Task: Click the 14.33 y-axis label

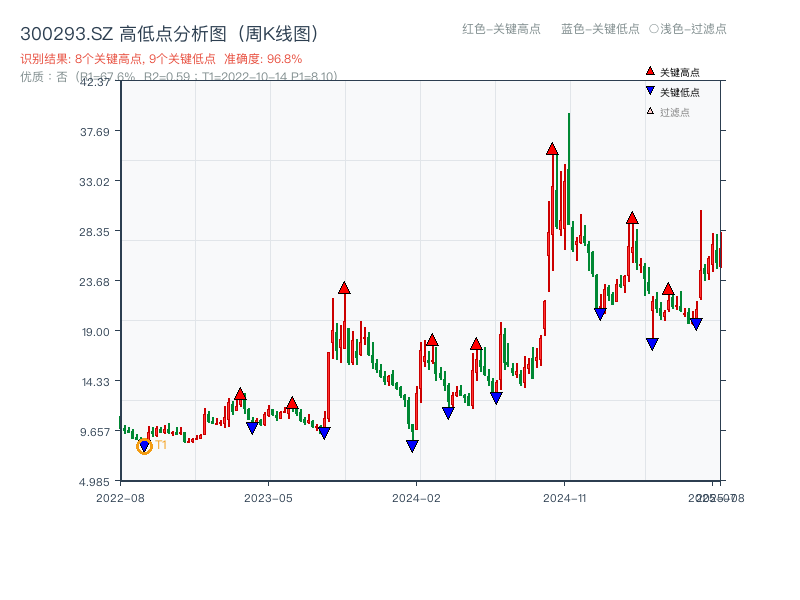Action: pos(95,382)
